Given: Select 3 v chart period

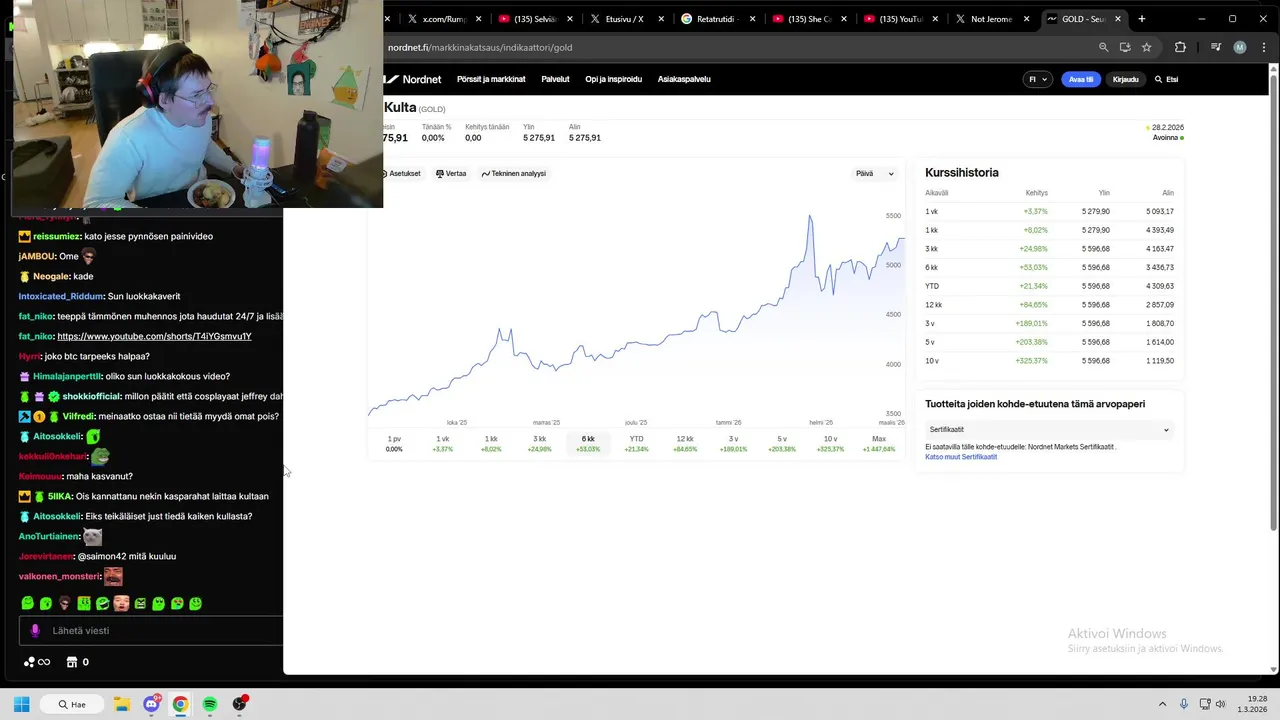Looking at the screenshot, I should 733,443.
